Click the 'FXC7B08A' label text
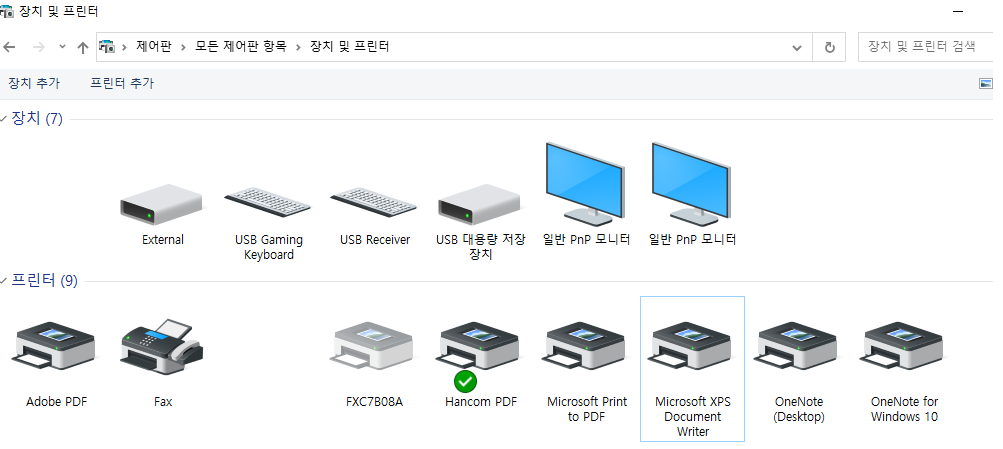 374,402
